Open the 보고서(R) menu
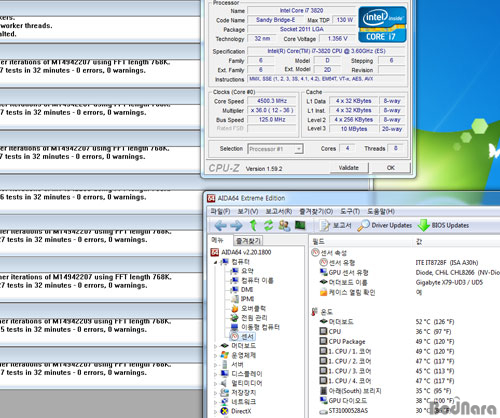Screen dimensions: 500x418 click(279, 211)
